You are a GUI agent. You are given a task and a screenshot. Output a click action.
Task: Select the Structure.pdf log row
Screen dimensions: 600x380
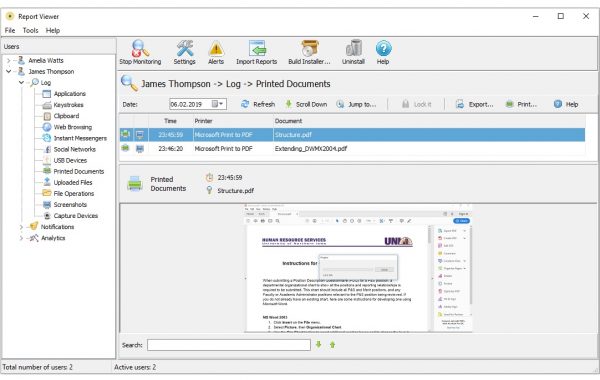click(352, 135)
